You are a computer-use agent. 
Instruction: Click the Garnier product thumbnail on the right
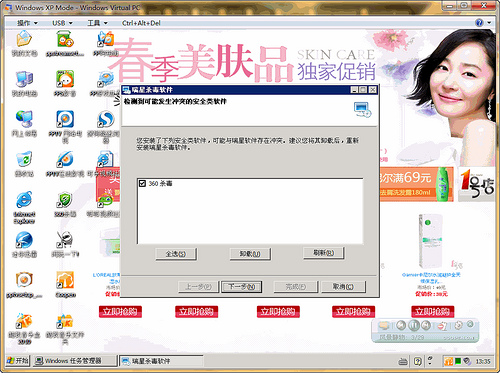pyautogui.click(x=430, y=242)
